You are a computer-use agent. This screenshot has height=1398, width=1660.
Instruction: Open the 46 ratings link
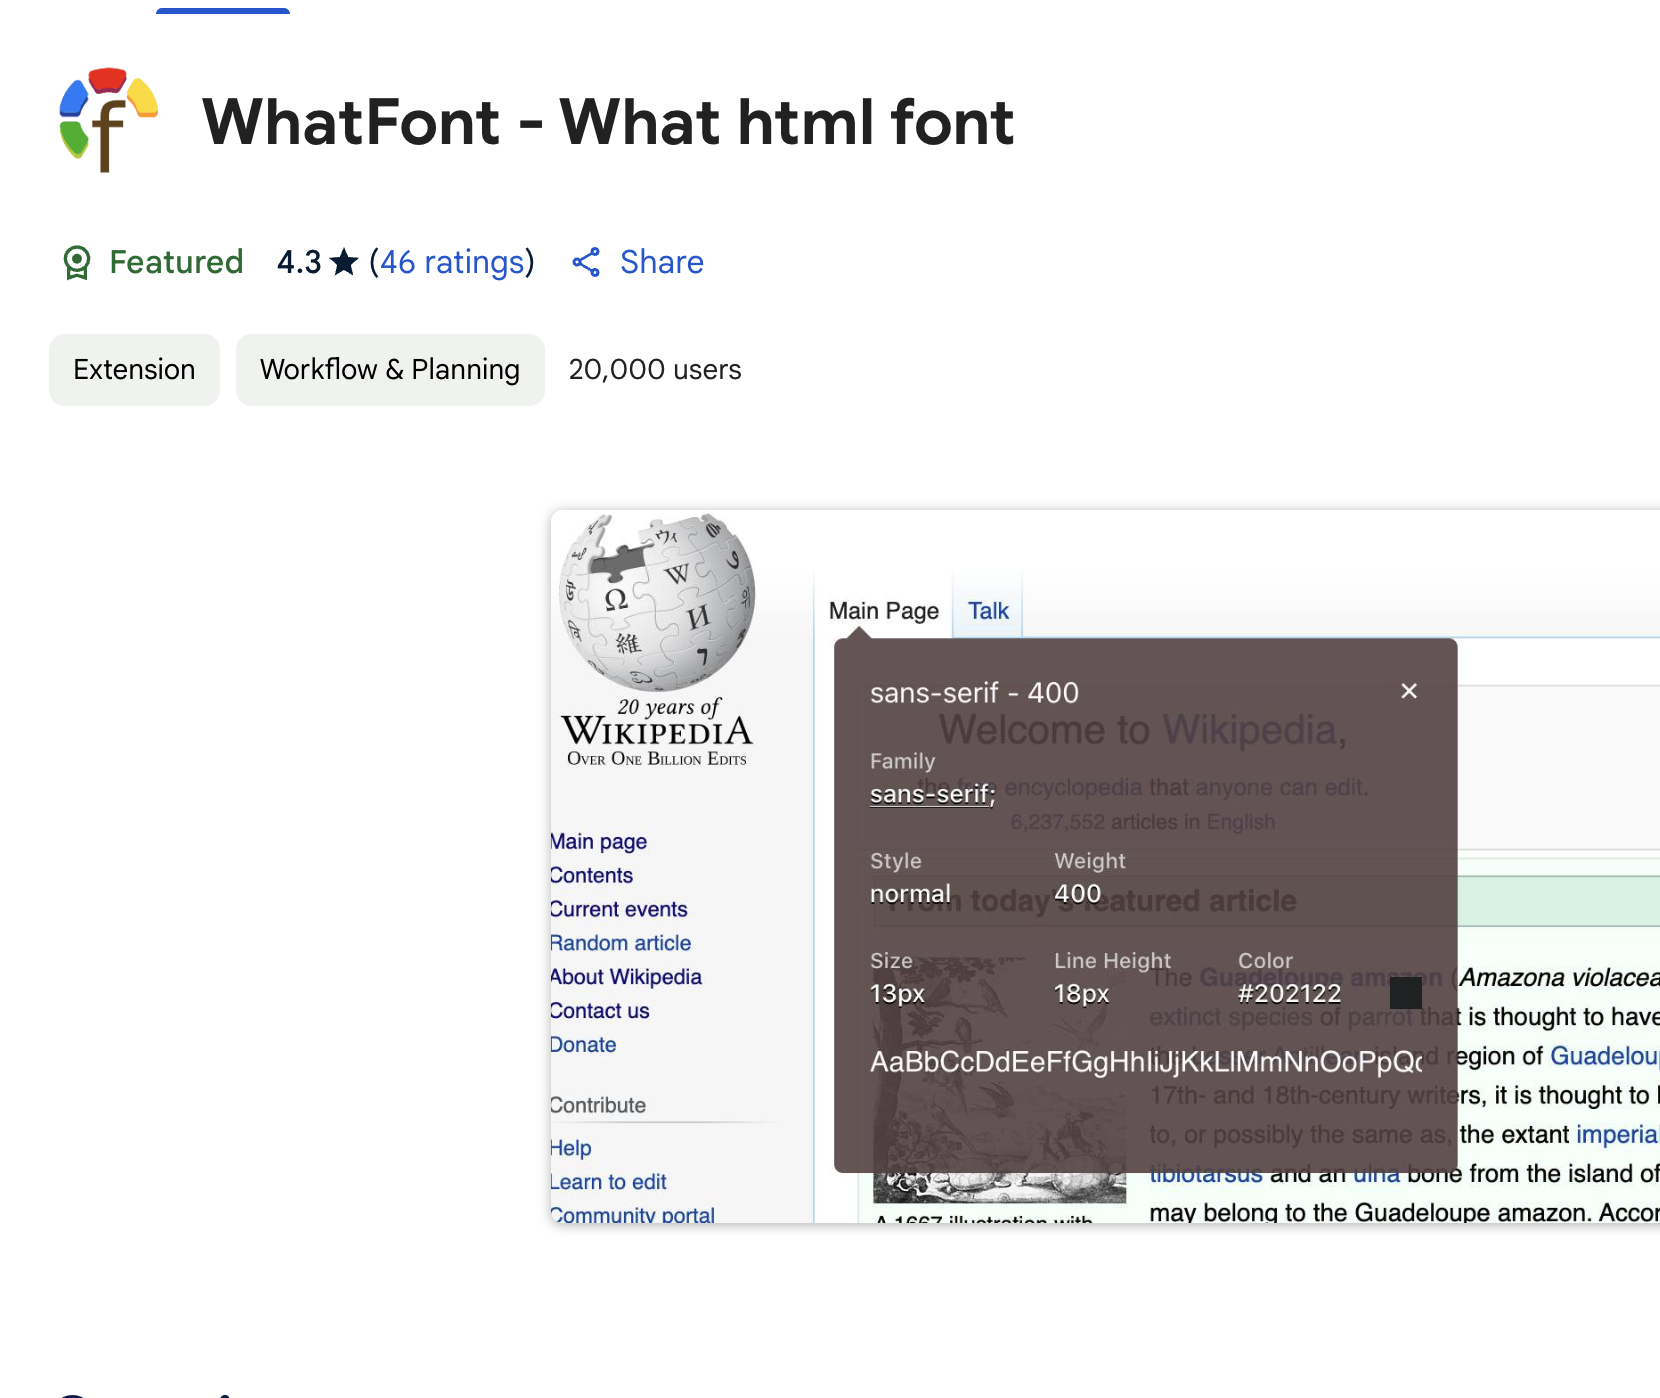click(x=452, y=262)
